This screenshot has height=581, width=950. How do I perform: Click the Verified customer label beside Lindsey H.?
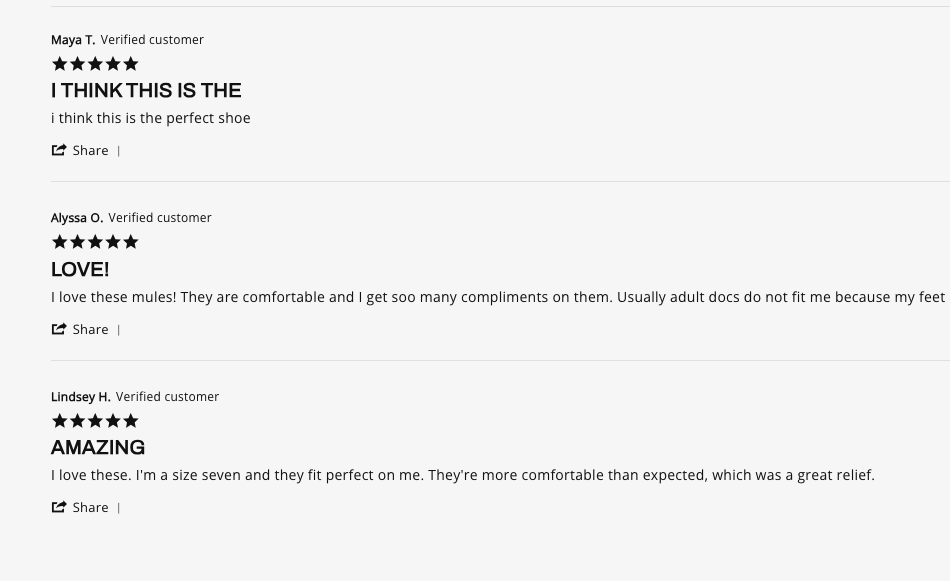pyautogui.click(x=167, y=397)
